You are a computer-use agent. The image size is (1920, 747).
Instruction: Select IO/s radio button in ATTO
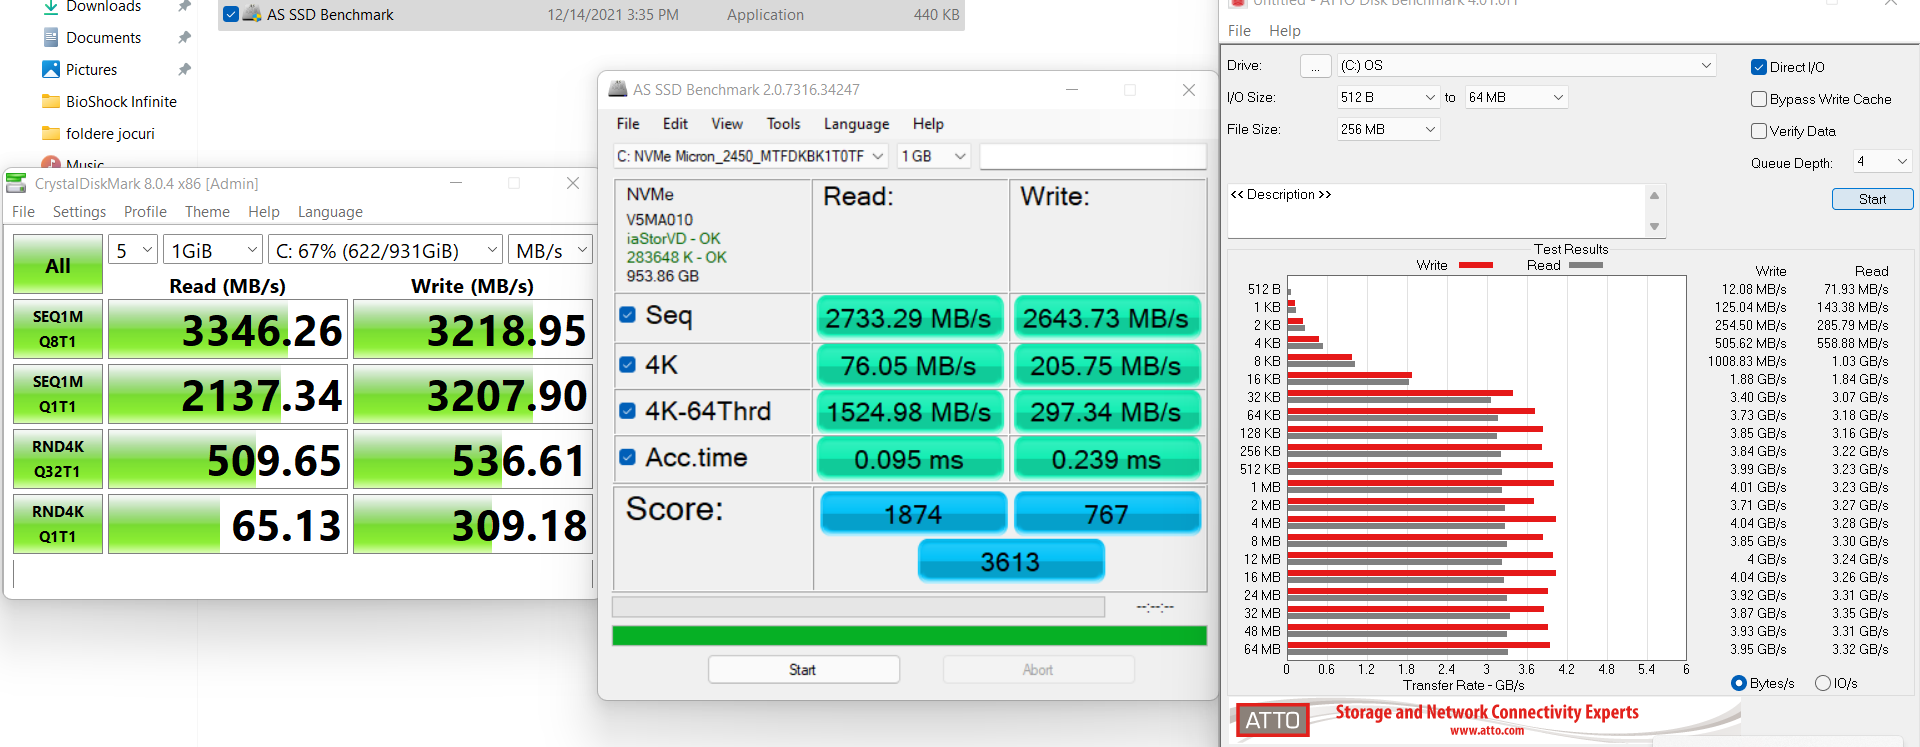pyautogui.click(x=1823, y=683)
